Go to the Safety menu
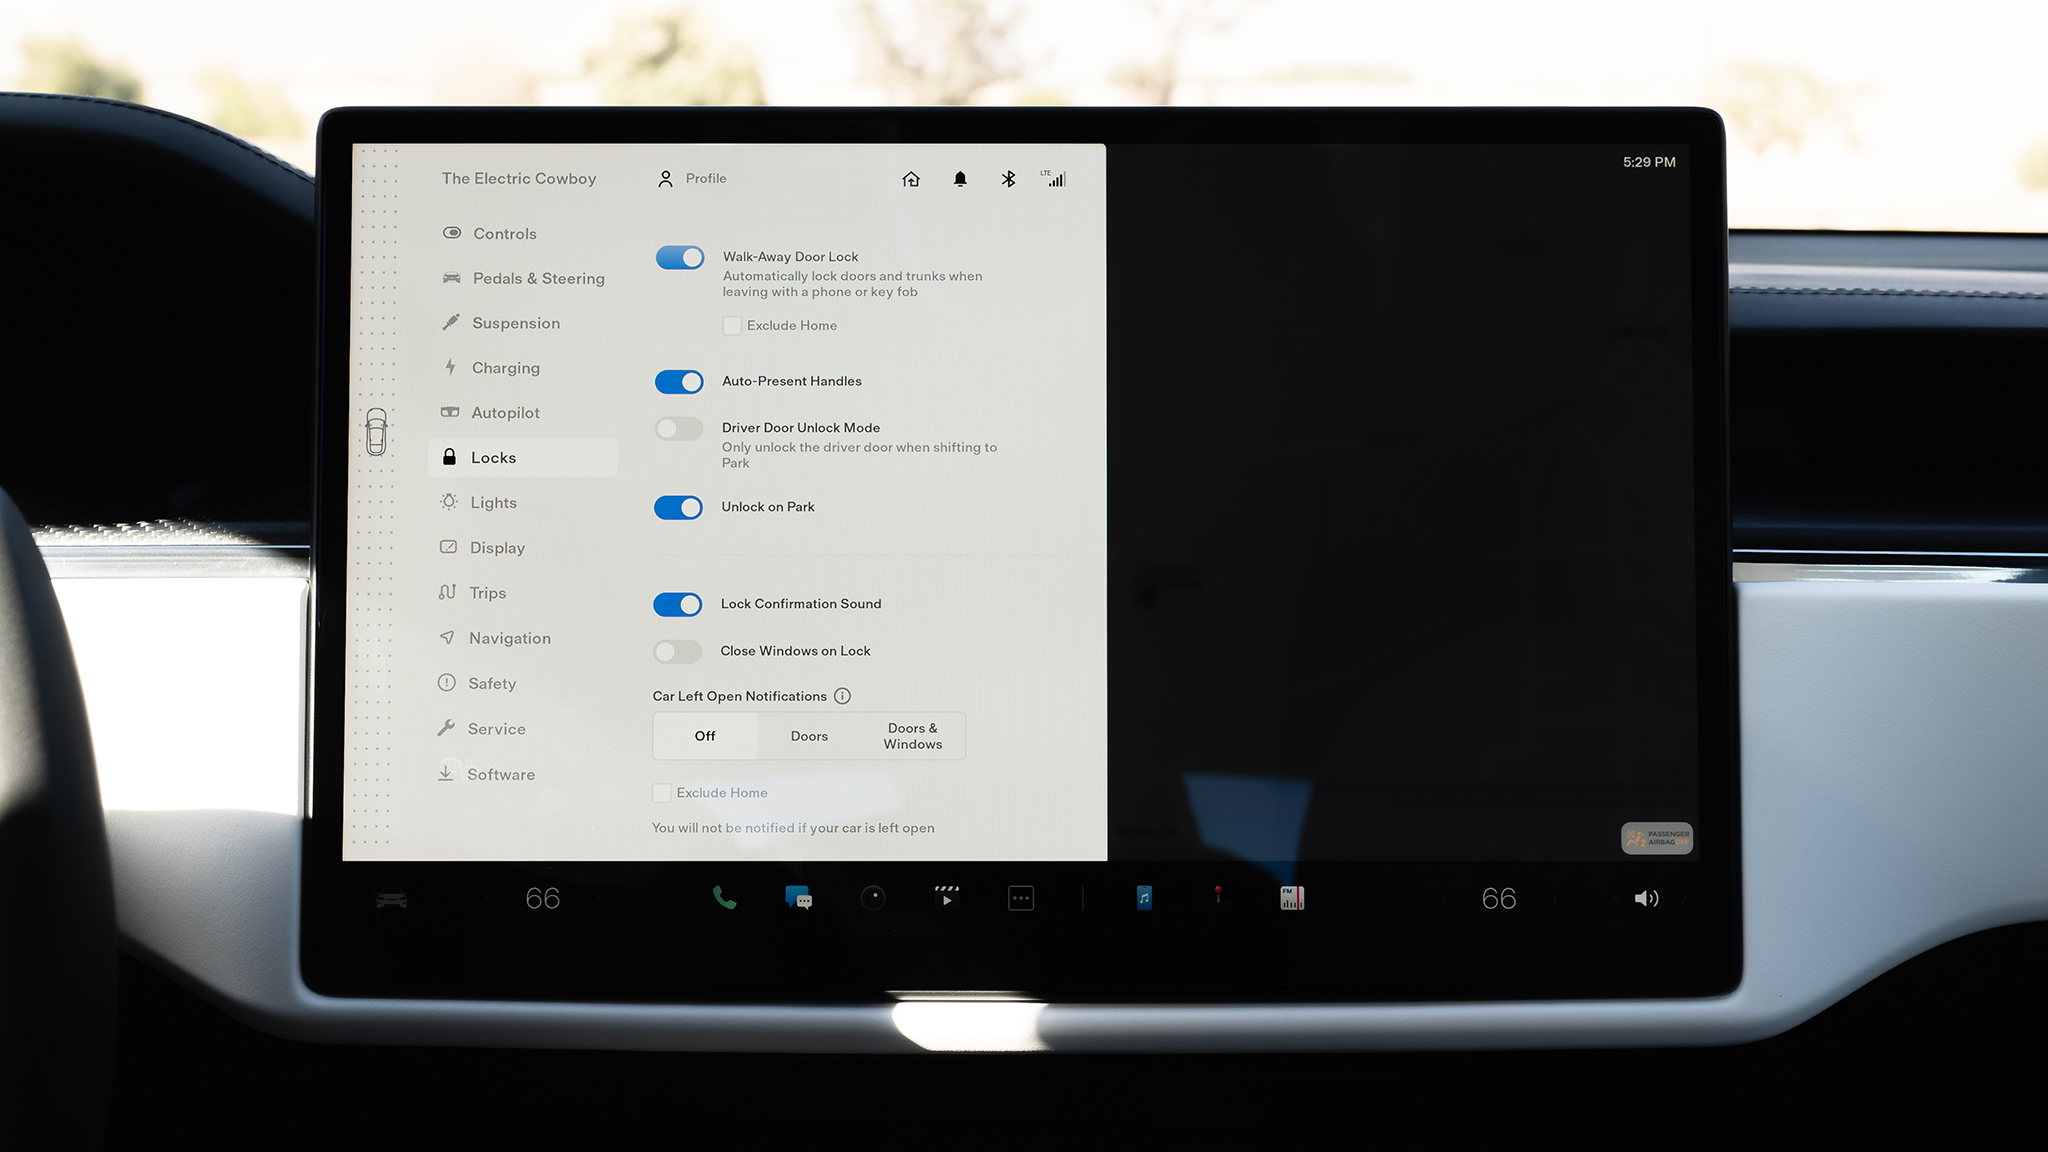Viewport: 2048px width, 1152px height. (492, 684)
